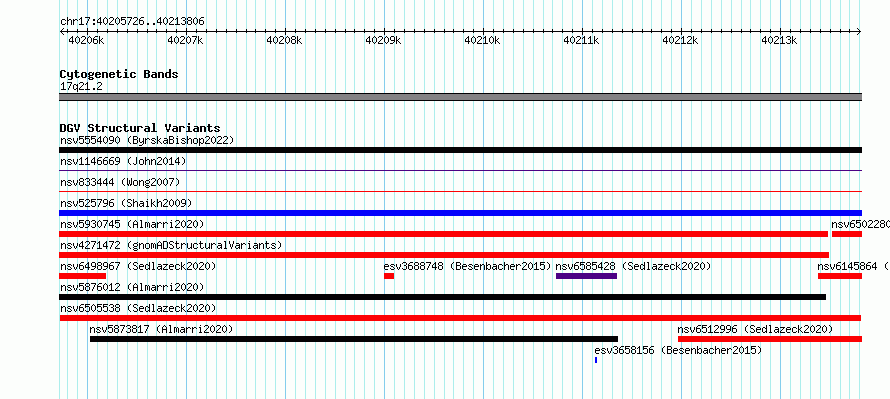Click the nsv4271472 (gnomADStructuralVariants) label
890x399 pixels.
(171, 245)
